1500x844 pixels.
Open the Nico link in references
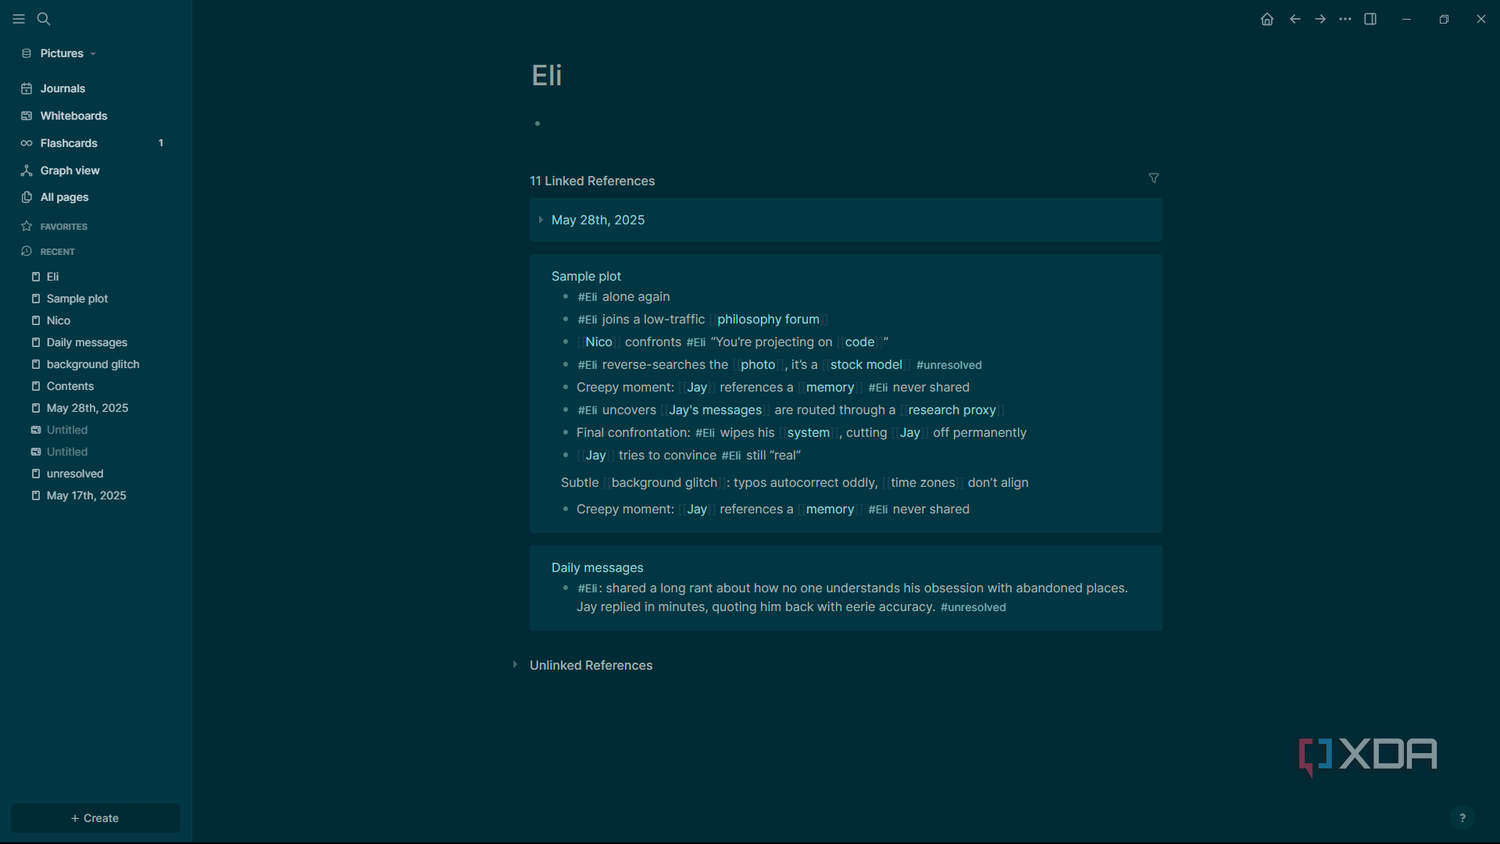[x=599, y=342]
